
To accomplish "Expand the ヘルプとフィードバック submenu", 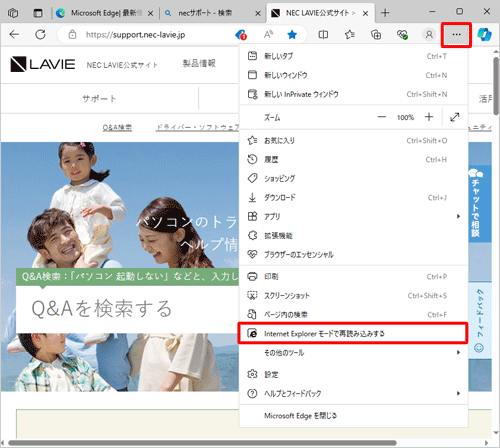I will click(x=353, y=393).
